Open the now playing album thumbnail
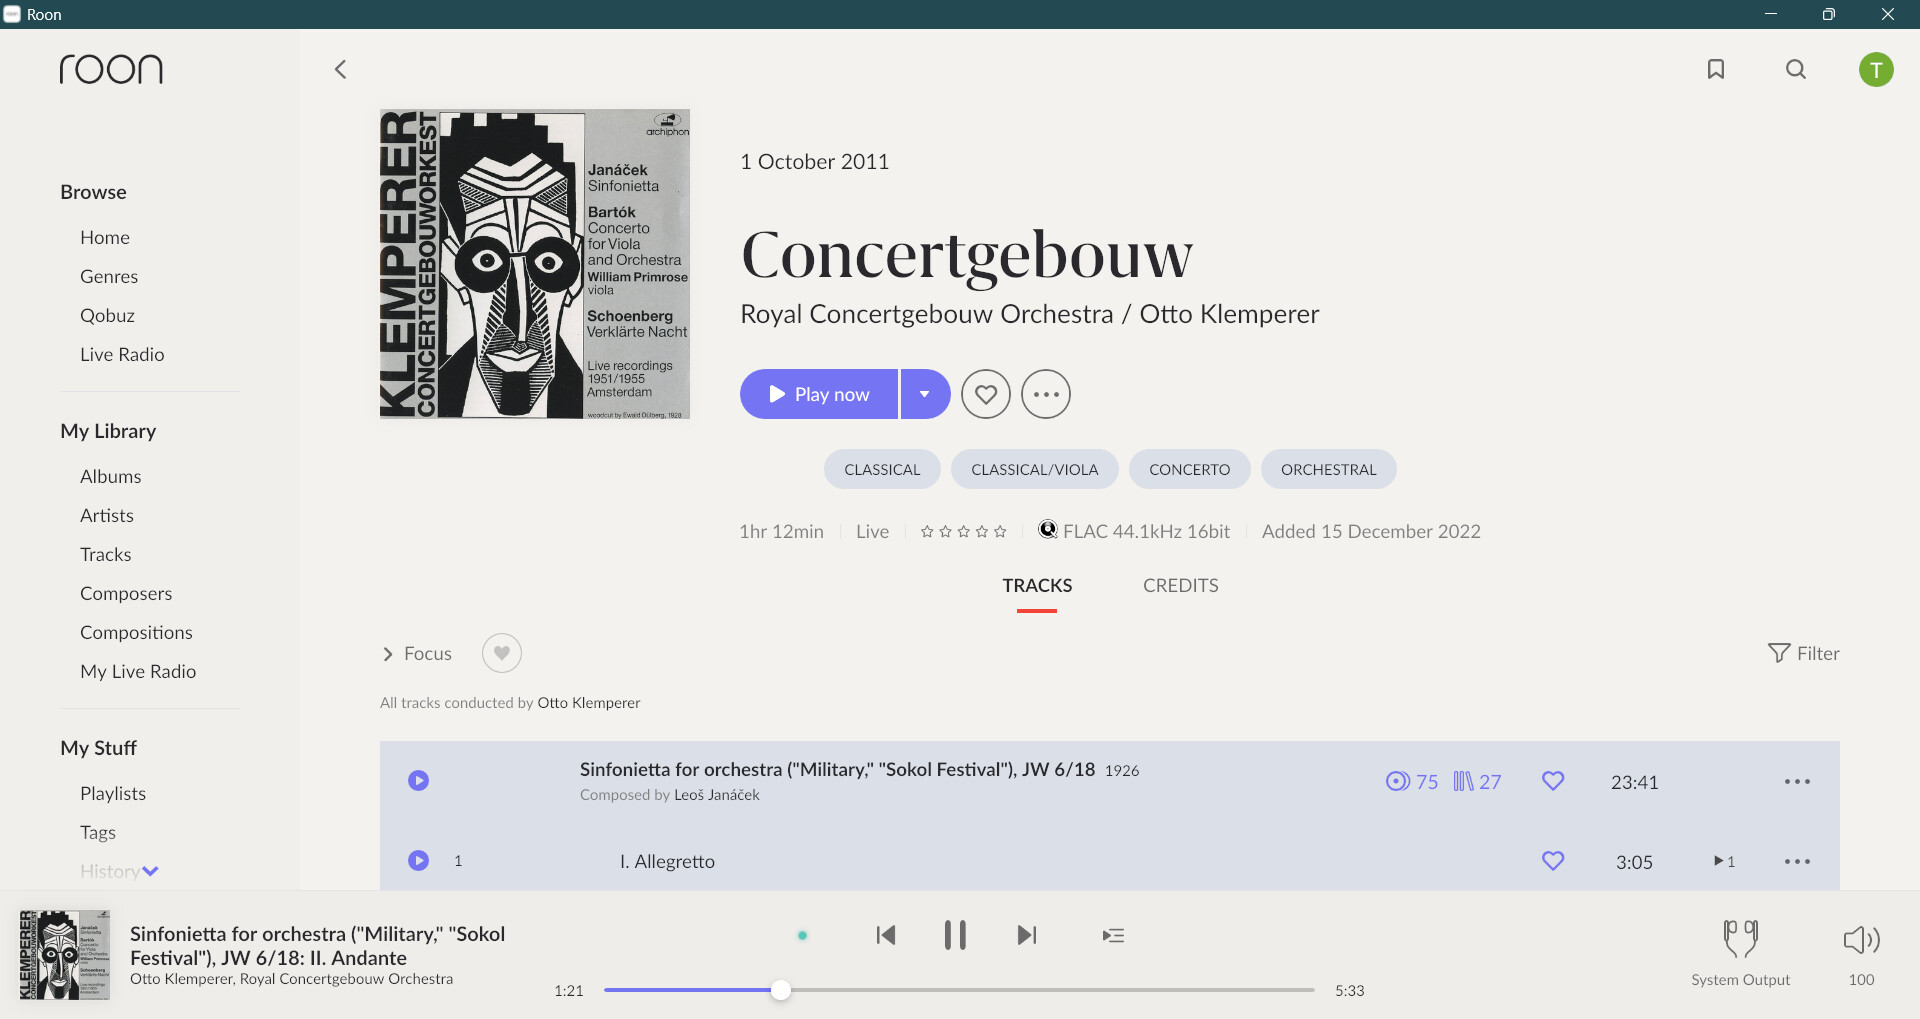This screenshot has height=1019, width=1920. pyautogui.click(x=65, y=955)
